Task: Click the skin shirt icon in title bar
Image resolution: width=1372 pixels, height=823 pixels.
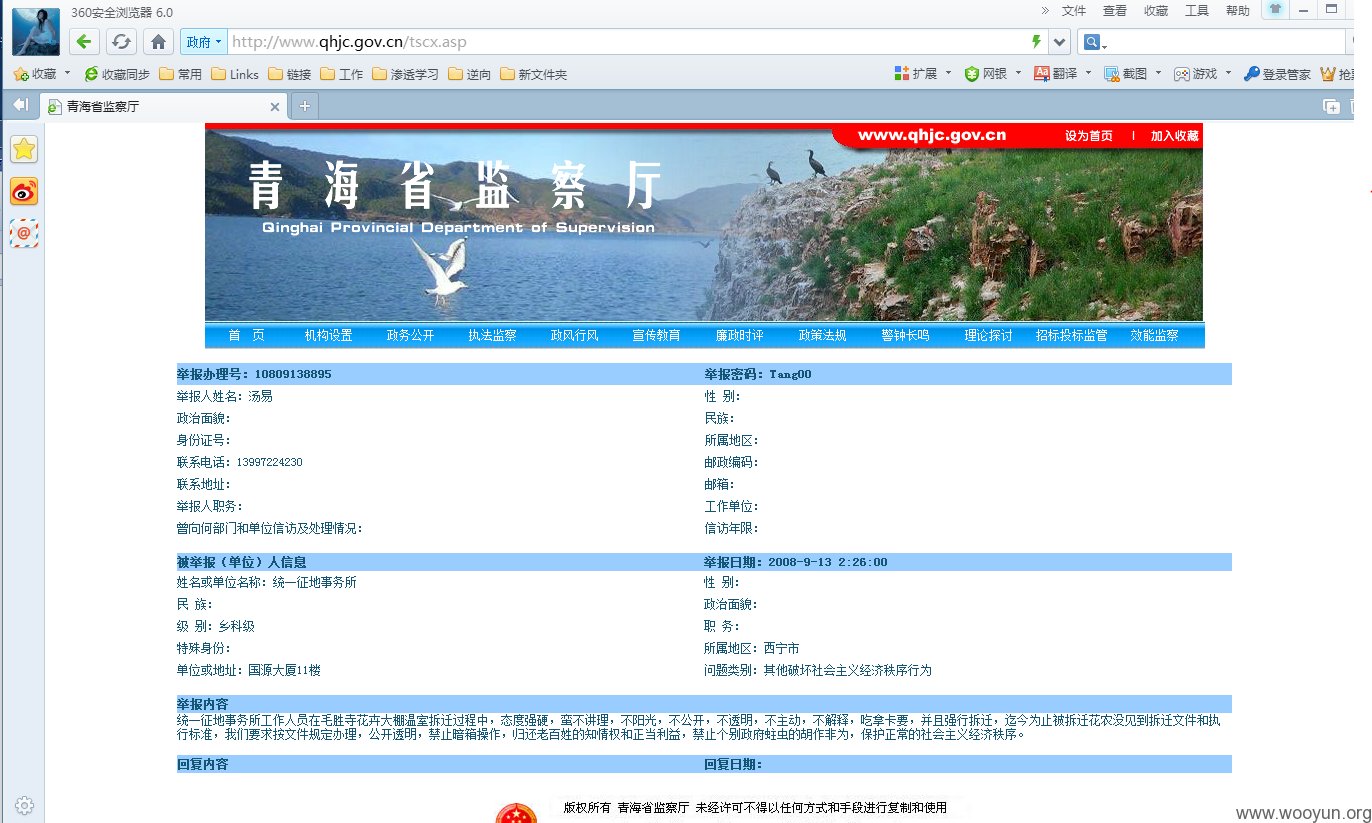Action: coord(1275,9)
